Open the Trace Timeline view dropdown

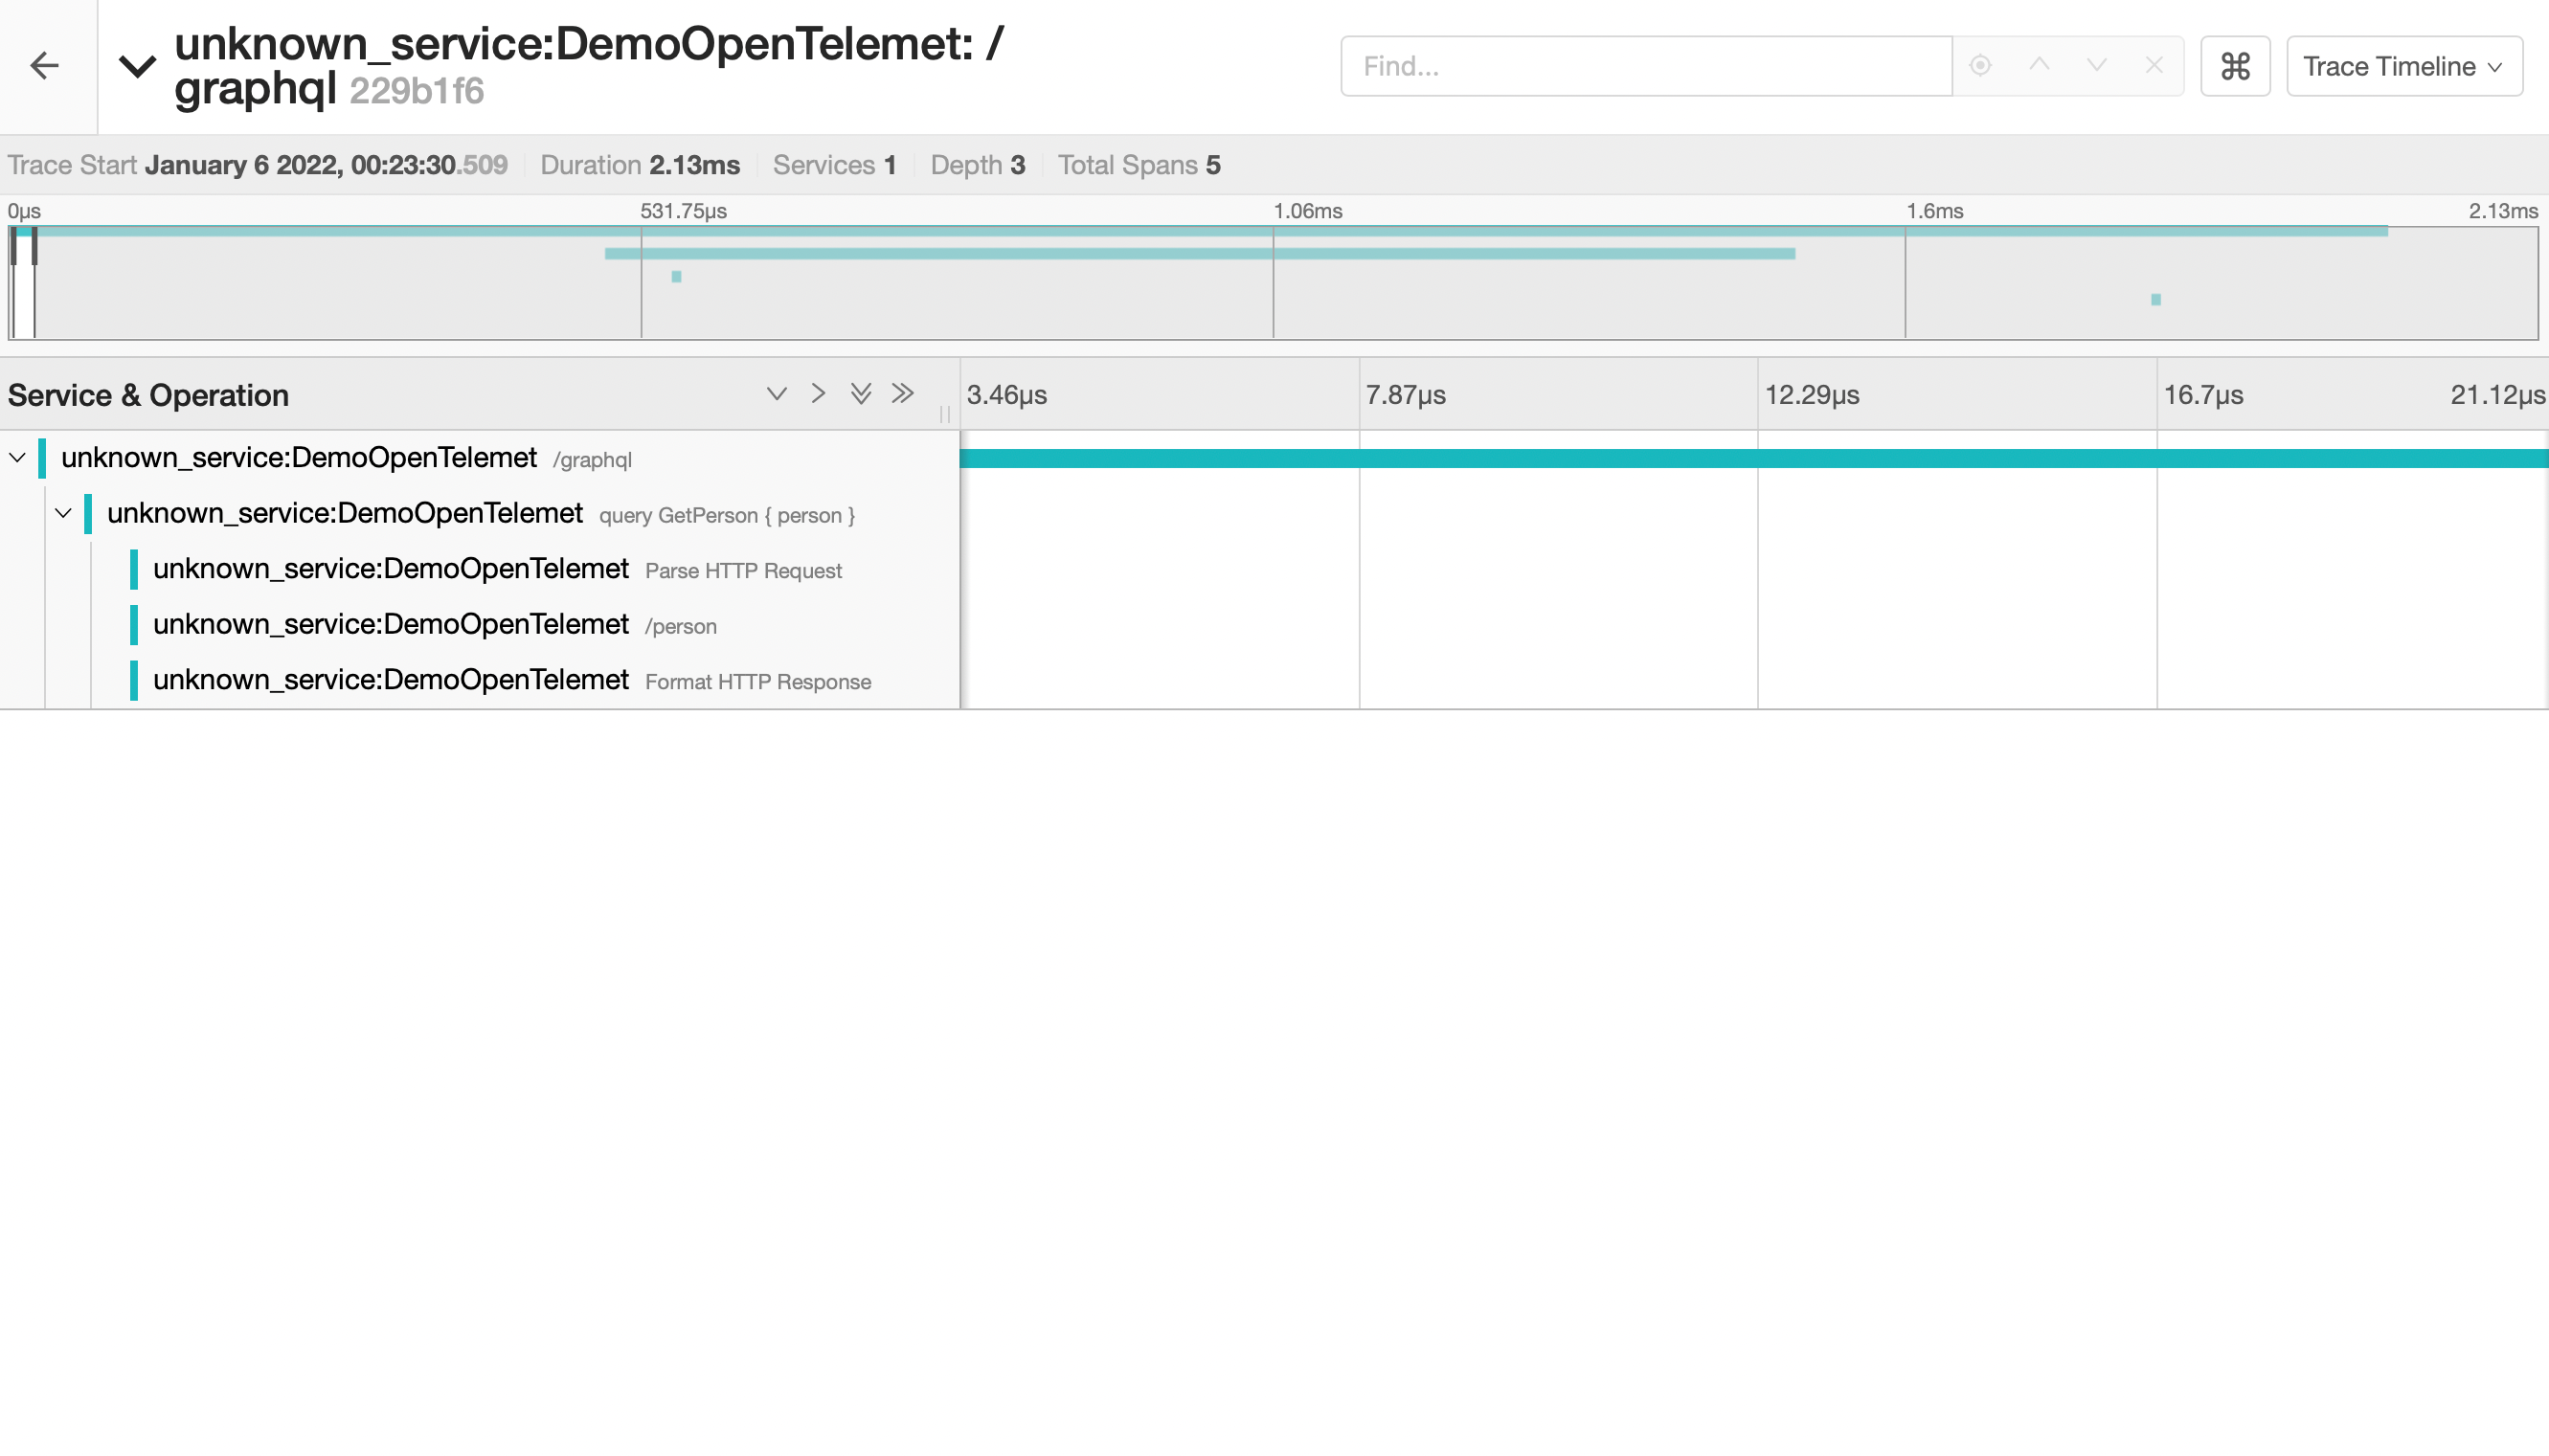[2403, 66]
